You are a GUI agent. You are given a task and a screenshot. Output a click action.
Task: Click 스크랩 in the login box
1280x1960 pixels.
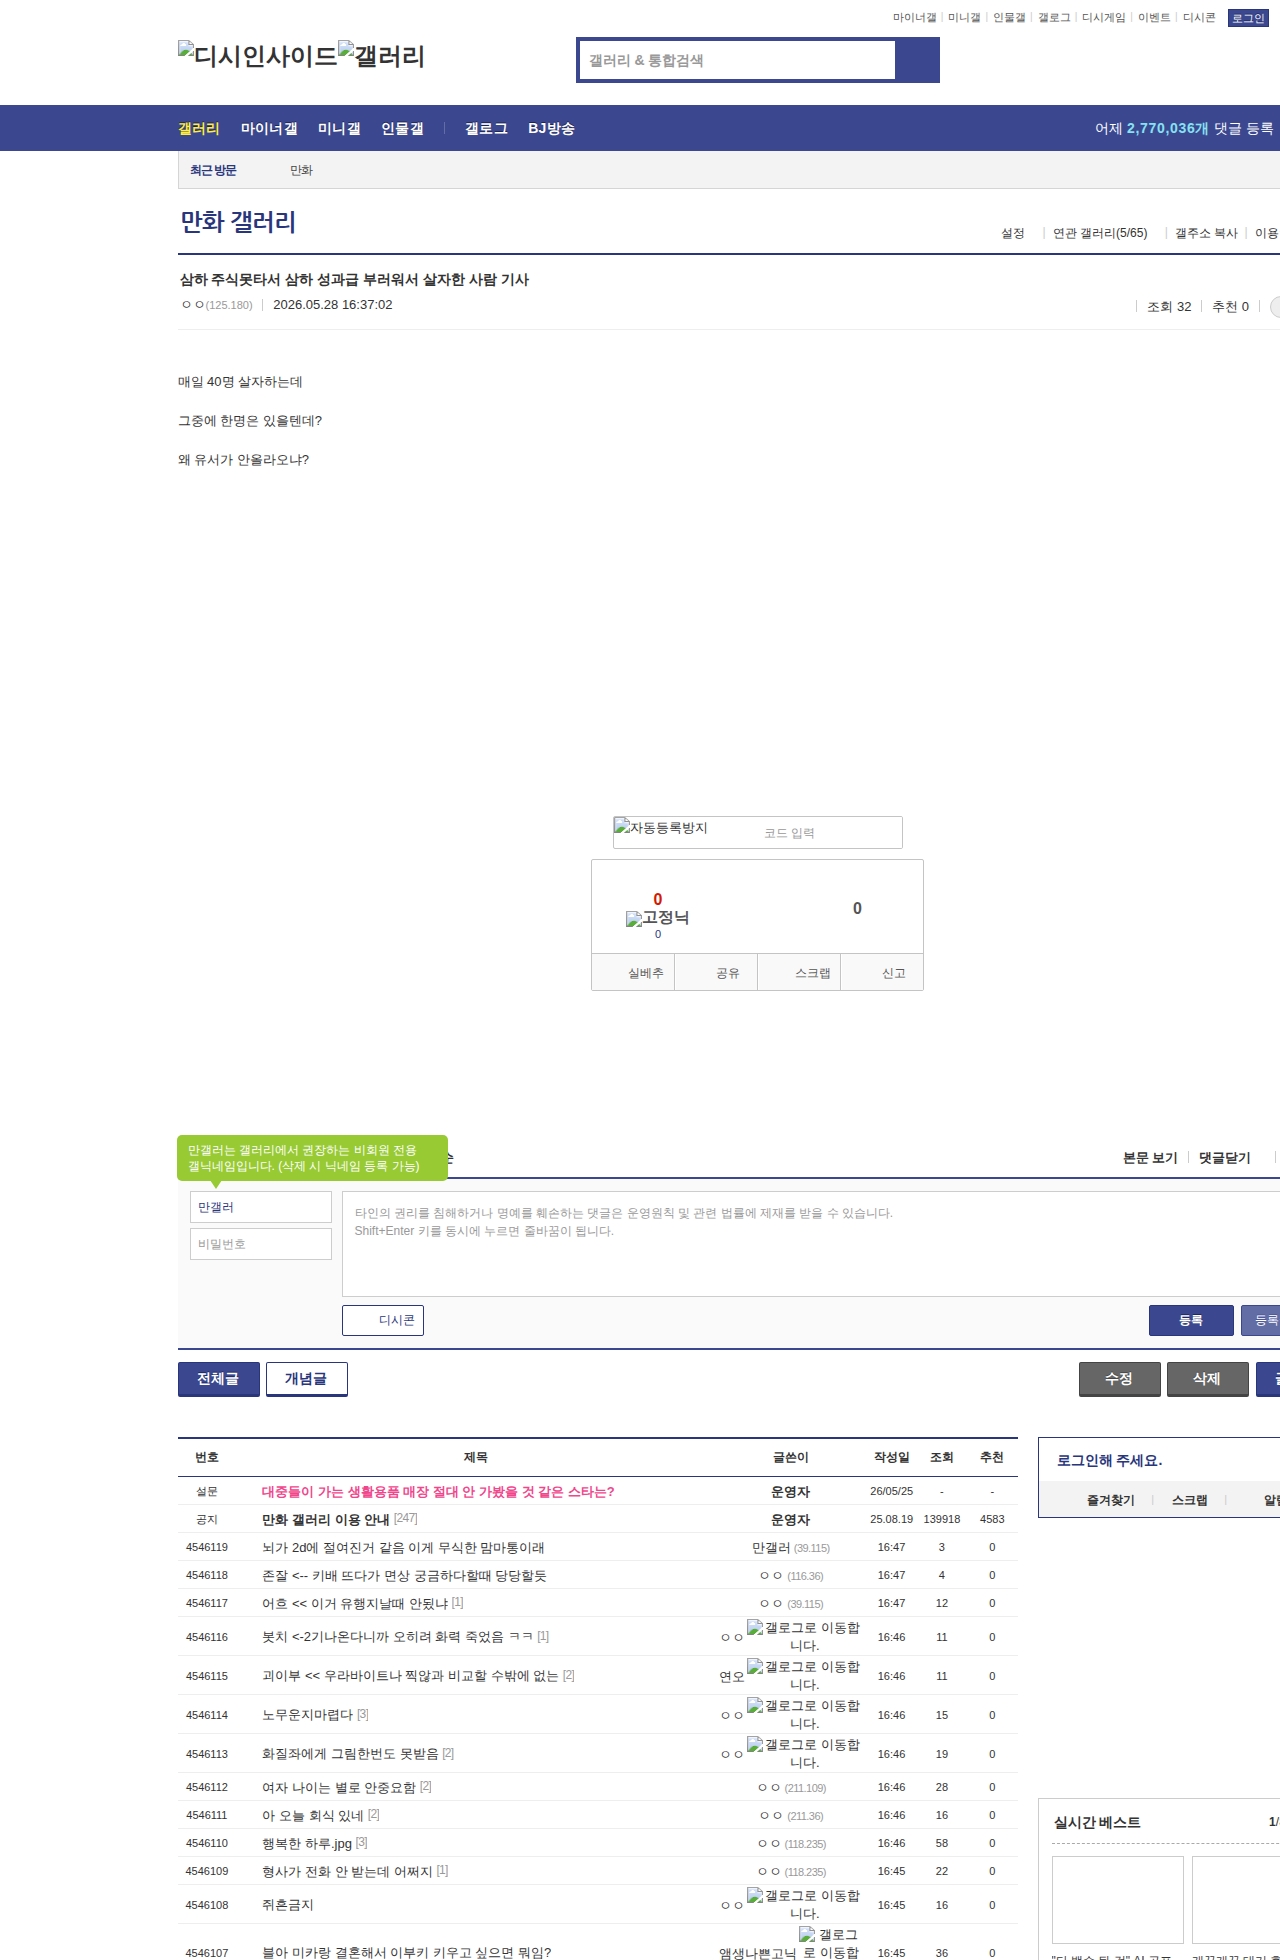coord(1189,1500)
